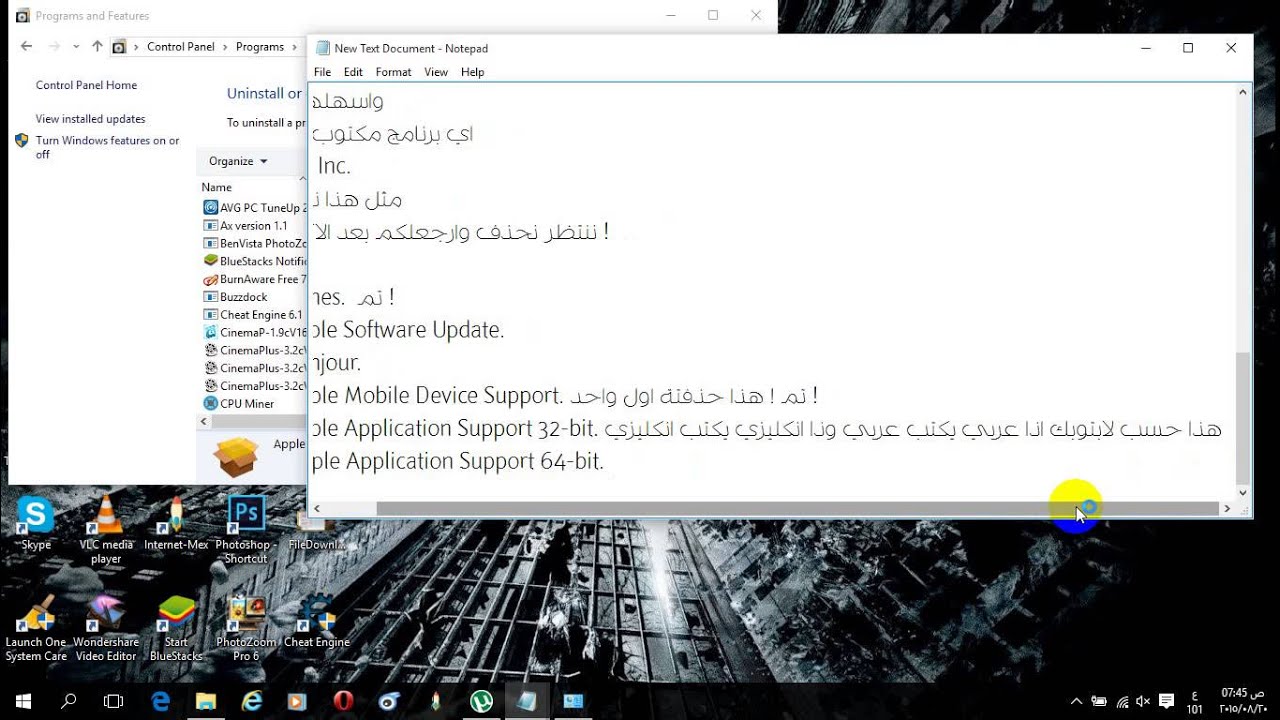Open the VLC media player desktop icon

click(x=106, y=530)
